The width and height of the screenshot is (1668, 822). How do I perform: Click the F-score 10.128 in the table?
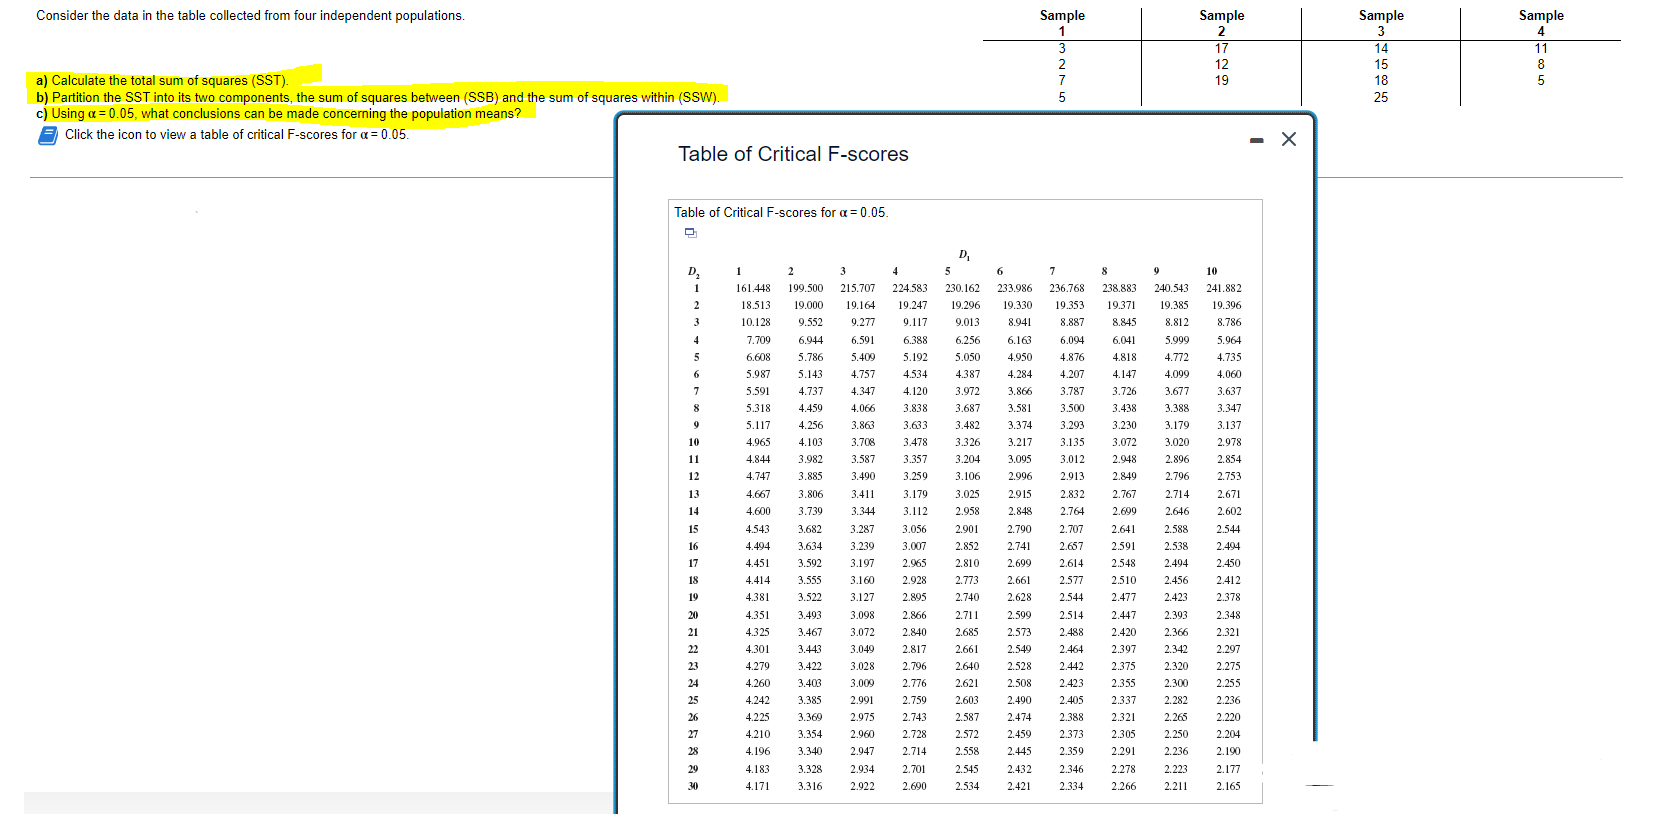point(756,322)
